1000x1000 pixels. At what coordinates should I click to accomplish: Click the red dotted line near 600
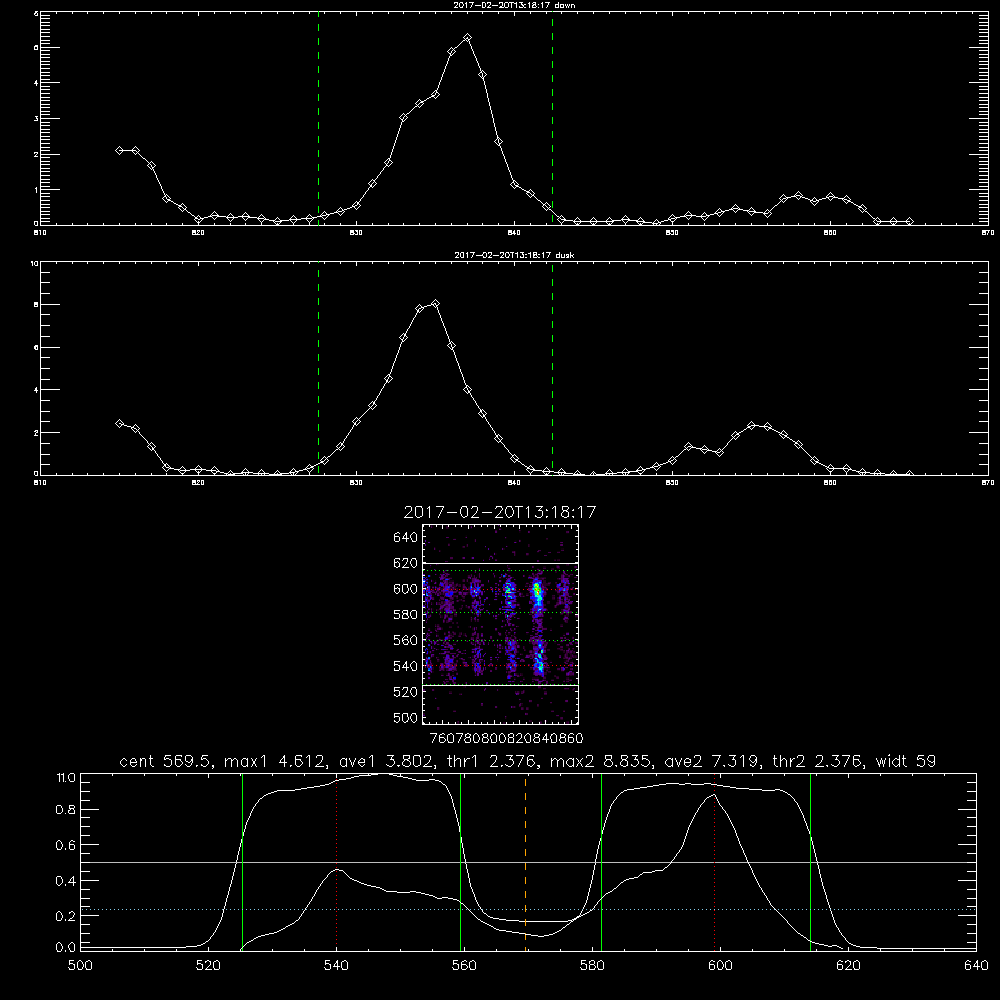click(x=714, y=862)
